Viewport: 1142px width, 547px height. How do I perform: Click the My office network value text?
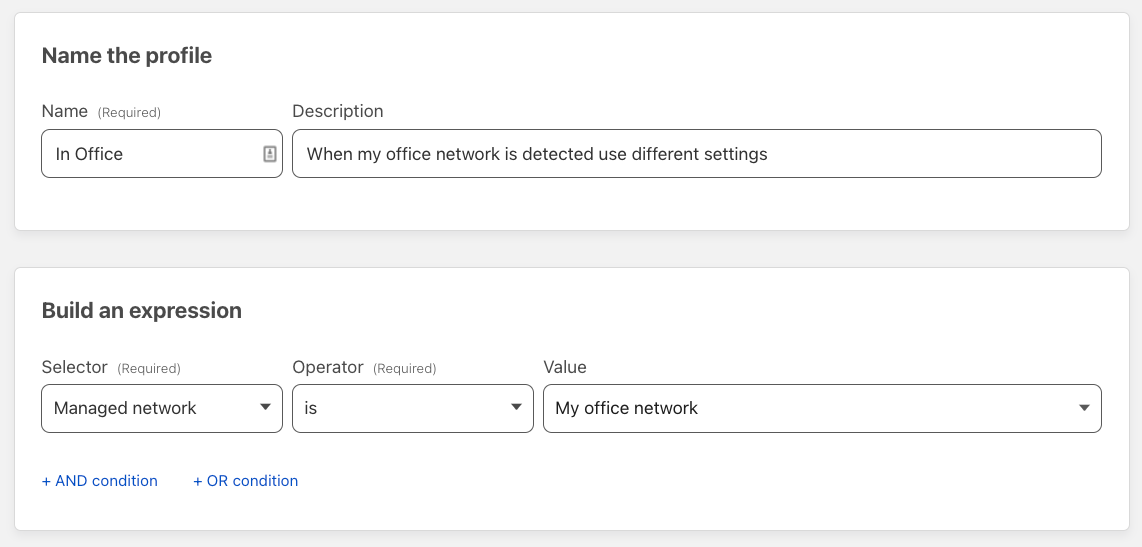[626, 408]
